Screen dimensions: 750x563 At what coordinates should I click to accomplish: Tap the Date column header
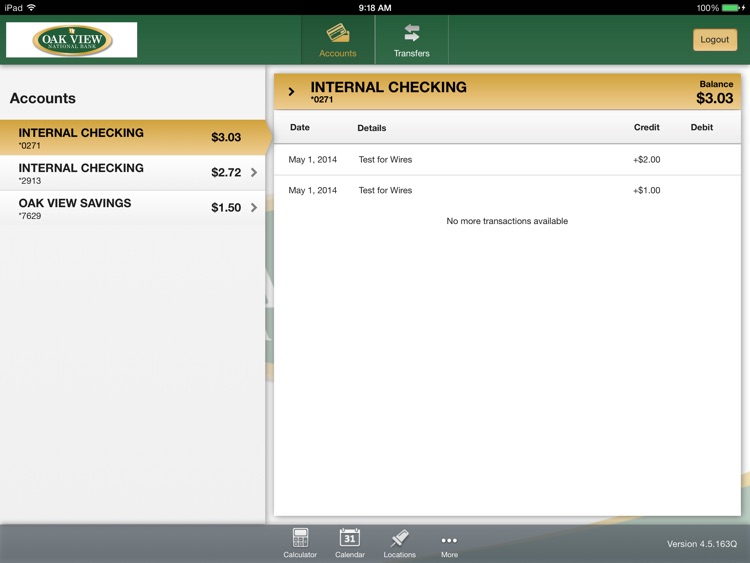pyautogui.click(x=300, y=127)
